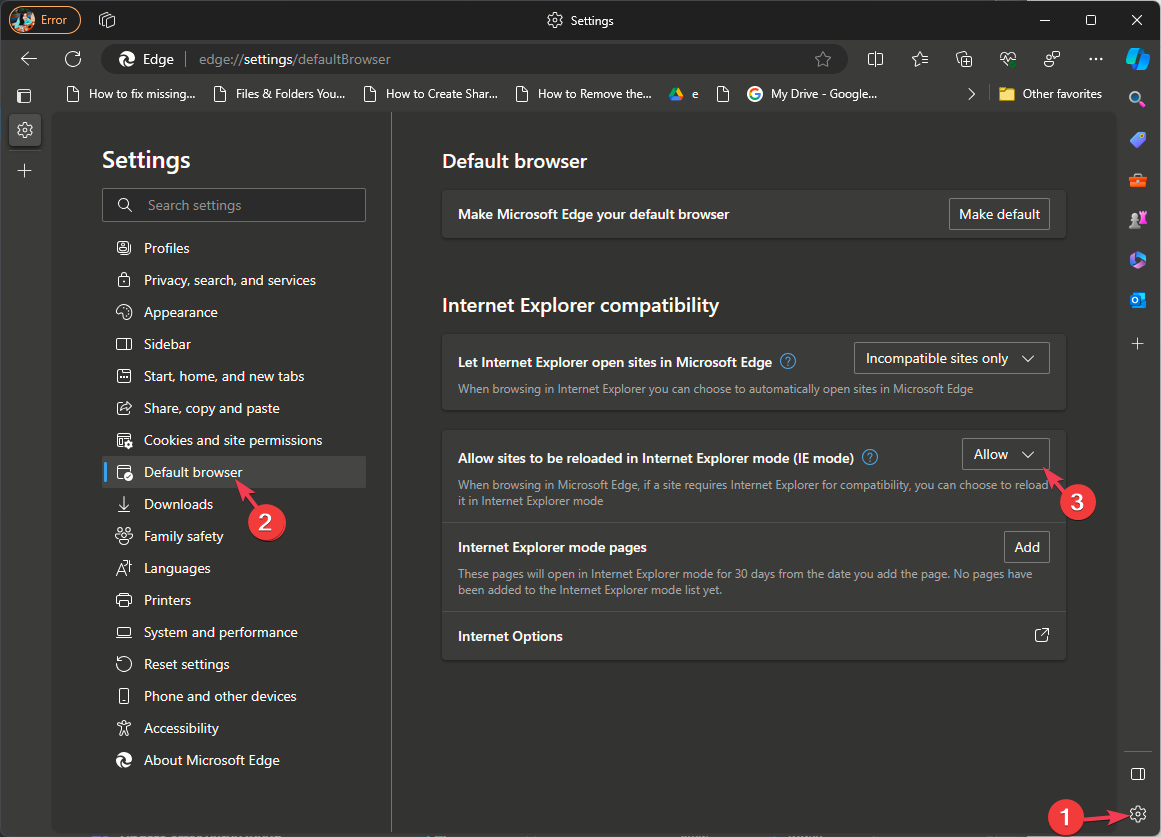Add an Internet Explorer mode page
The width and height of the screenshot is (1161, 837).
pos(1026,546)
